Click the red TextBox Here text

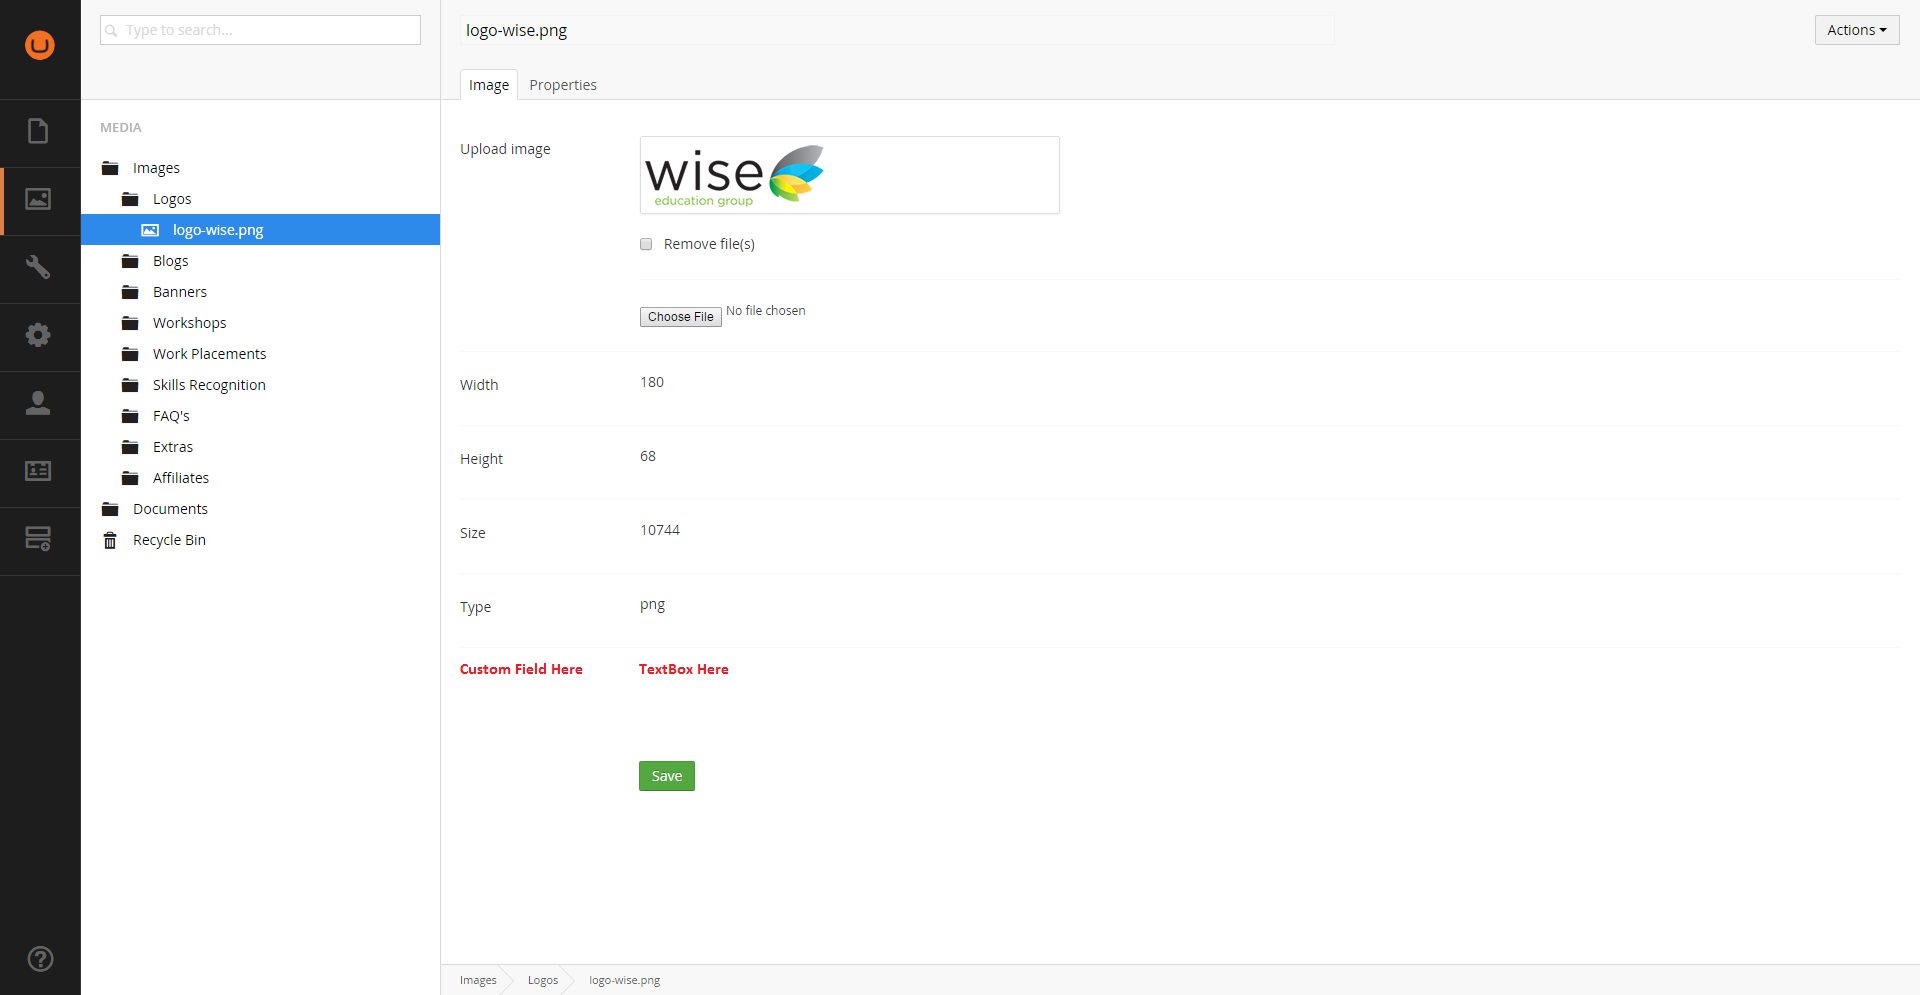coord(684,669)
